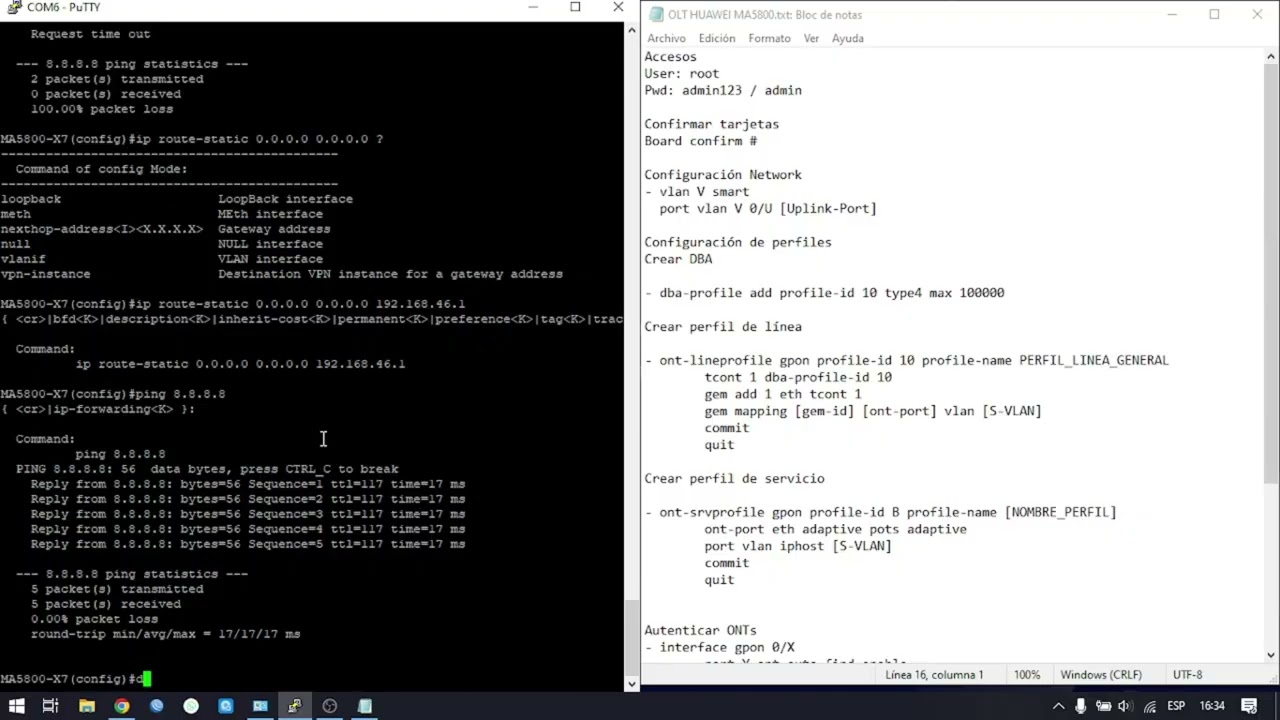The image size is (1280, 720).
Task: Click the microphone tray icon
Action: 1081,706
